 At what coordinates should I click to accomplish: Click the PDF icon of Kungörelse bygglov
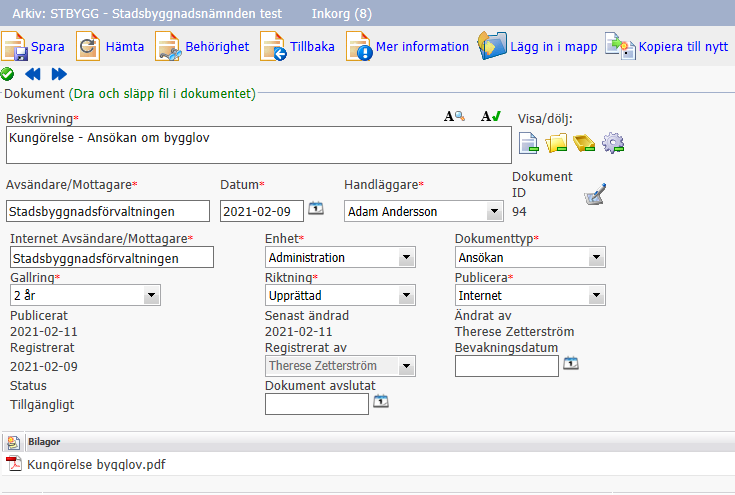pyautogui.click(x=14, y=464)
